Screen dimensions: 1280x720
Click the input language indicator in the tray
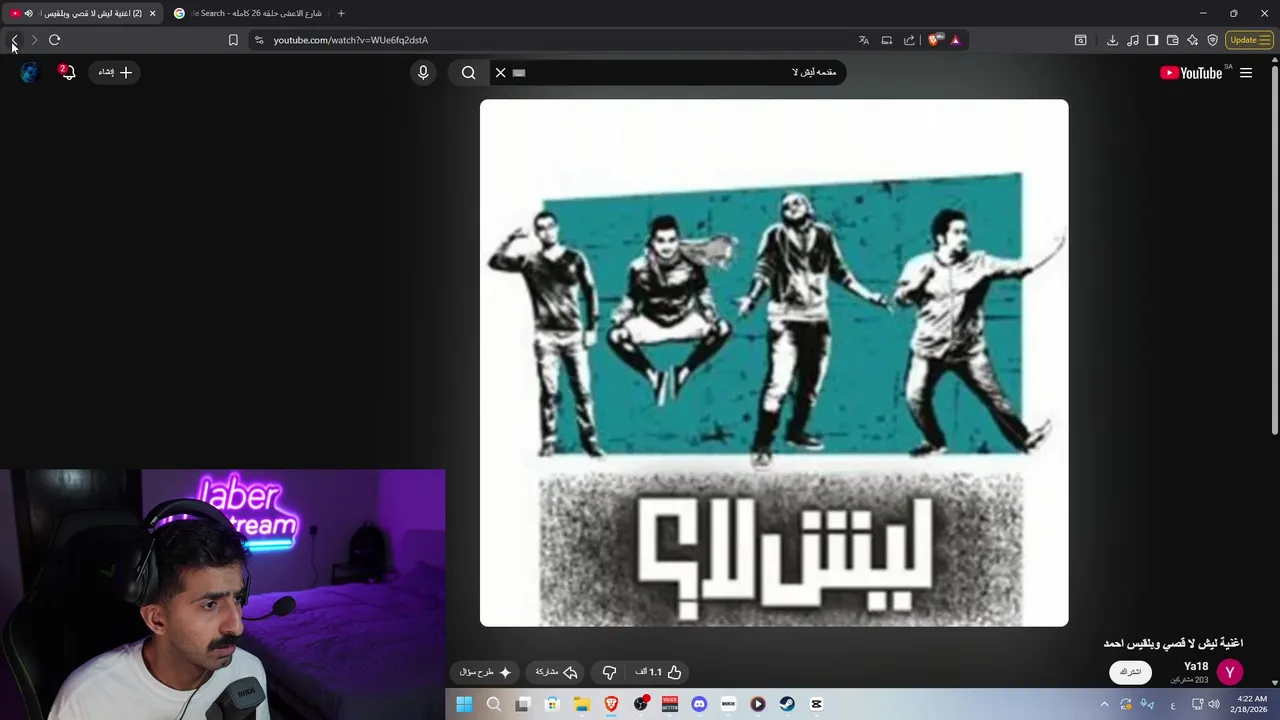pyautogui.click(x=1173, y=705)
